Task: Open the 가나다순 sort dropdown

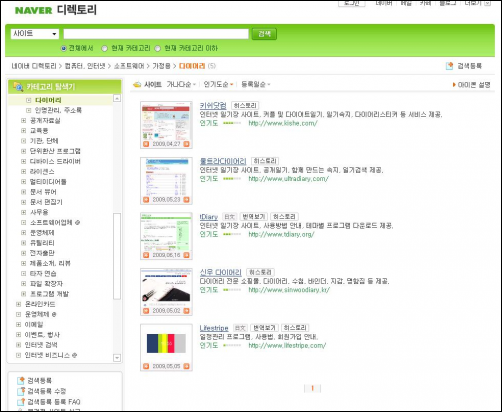Action: point(181,85)
